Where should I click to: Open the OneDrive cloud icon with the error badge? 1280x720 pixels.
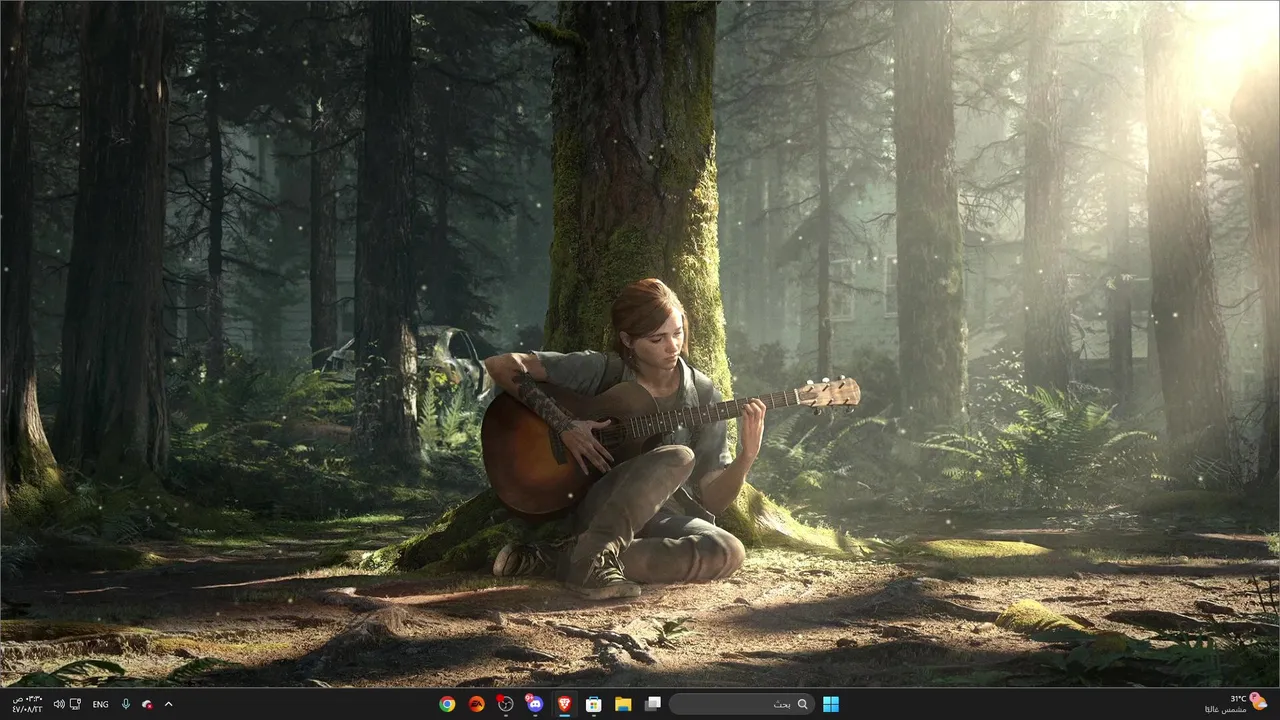(x=148, y=704)
